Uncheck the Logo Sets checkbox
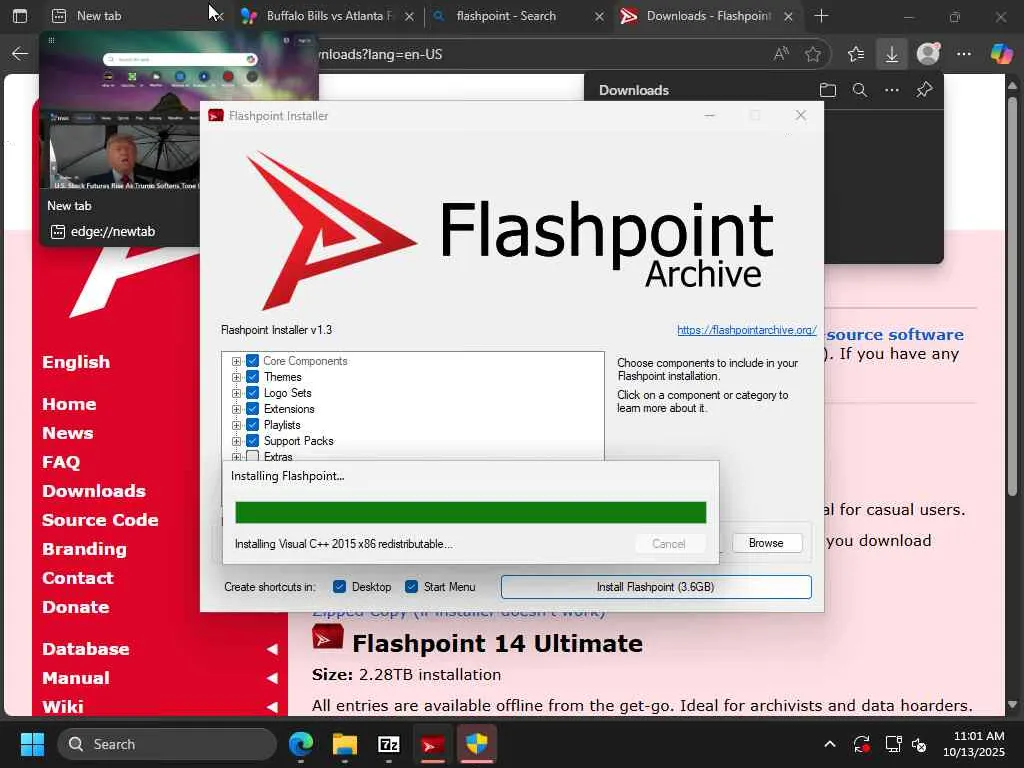 click(253, 392)
